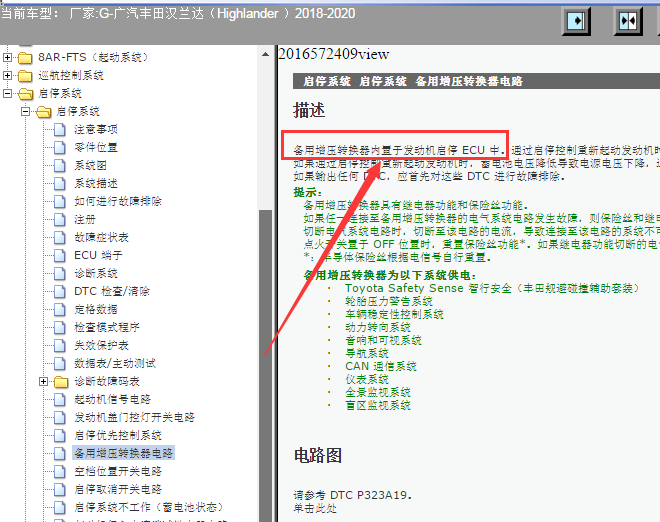Open the 启停优先控制系统 tree entry
Image resolution: width=660 pixels, height=522 pixels.
[118, 435]
